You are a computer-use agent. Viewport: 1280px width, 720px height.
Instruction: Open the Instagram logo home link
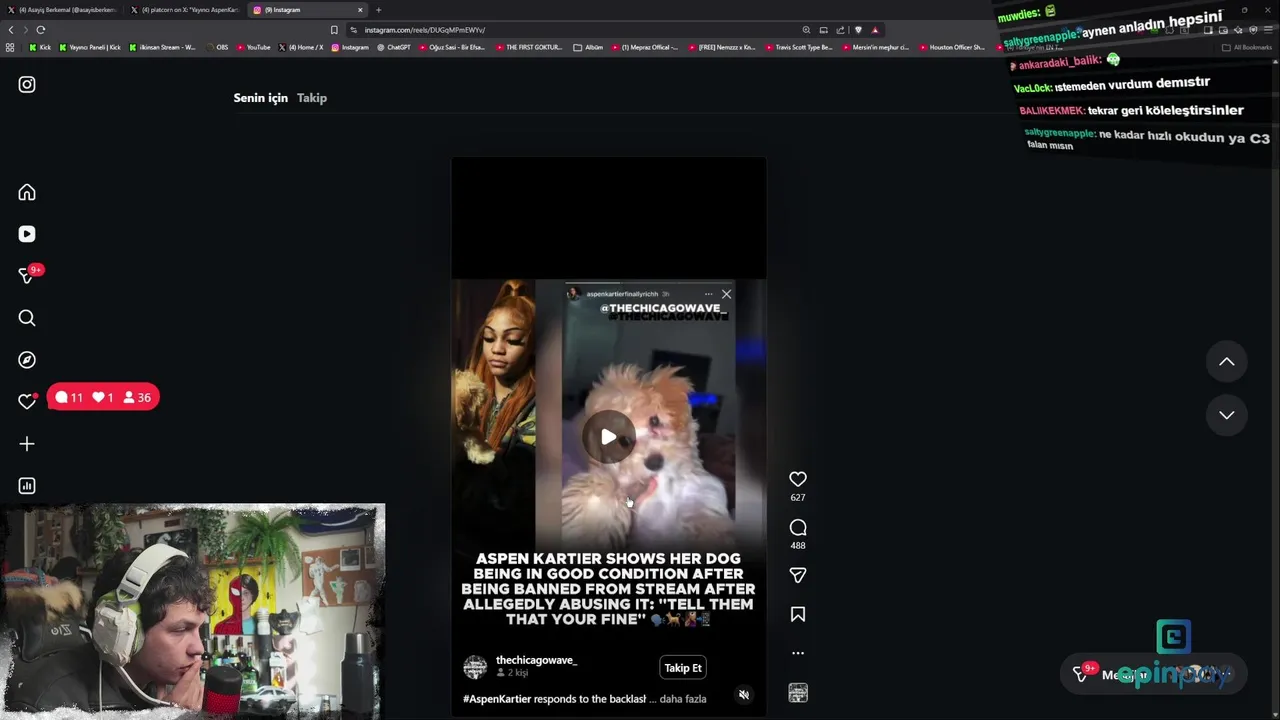point(27,85)
